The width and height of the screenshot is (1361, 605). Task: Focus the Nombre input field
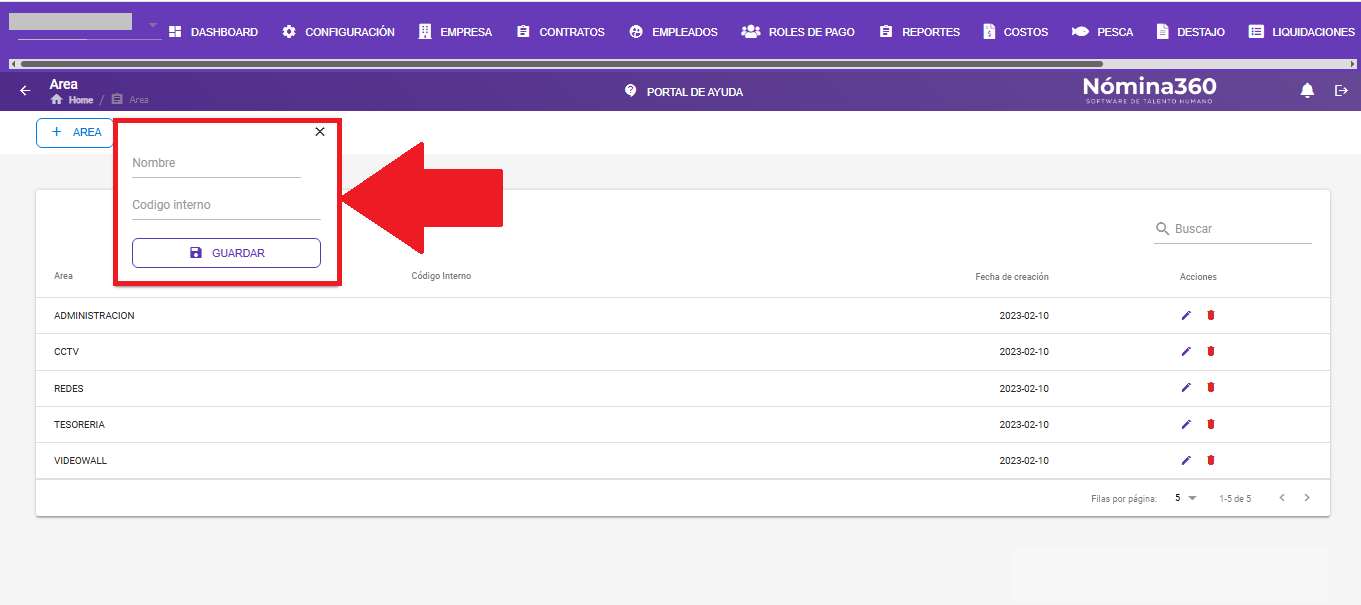[216, 163]
